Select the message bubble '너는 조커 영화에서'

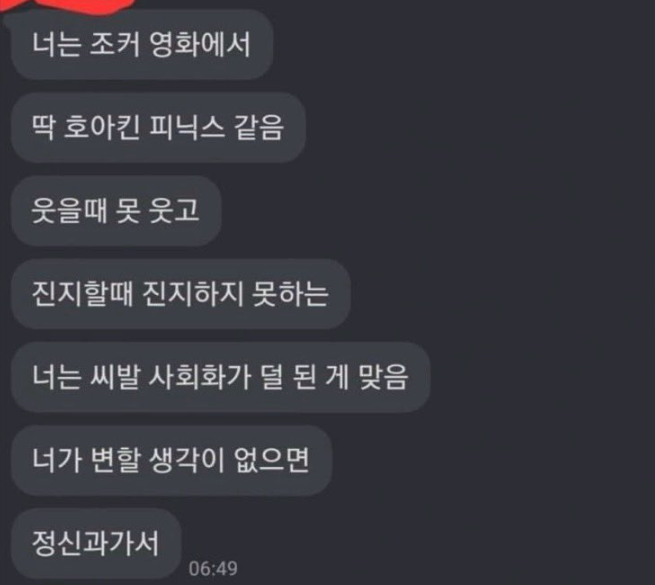[142, 44]
